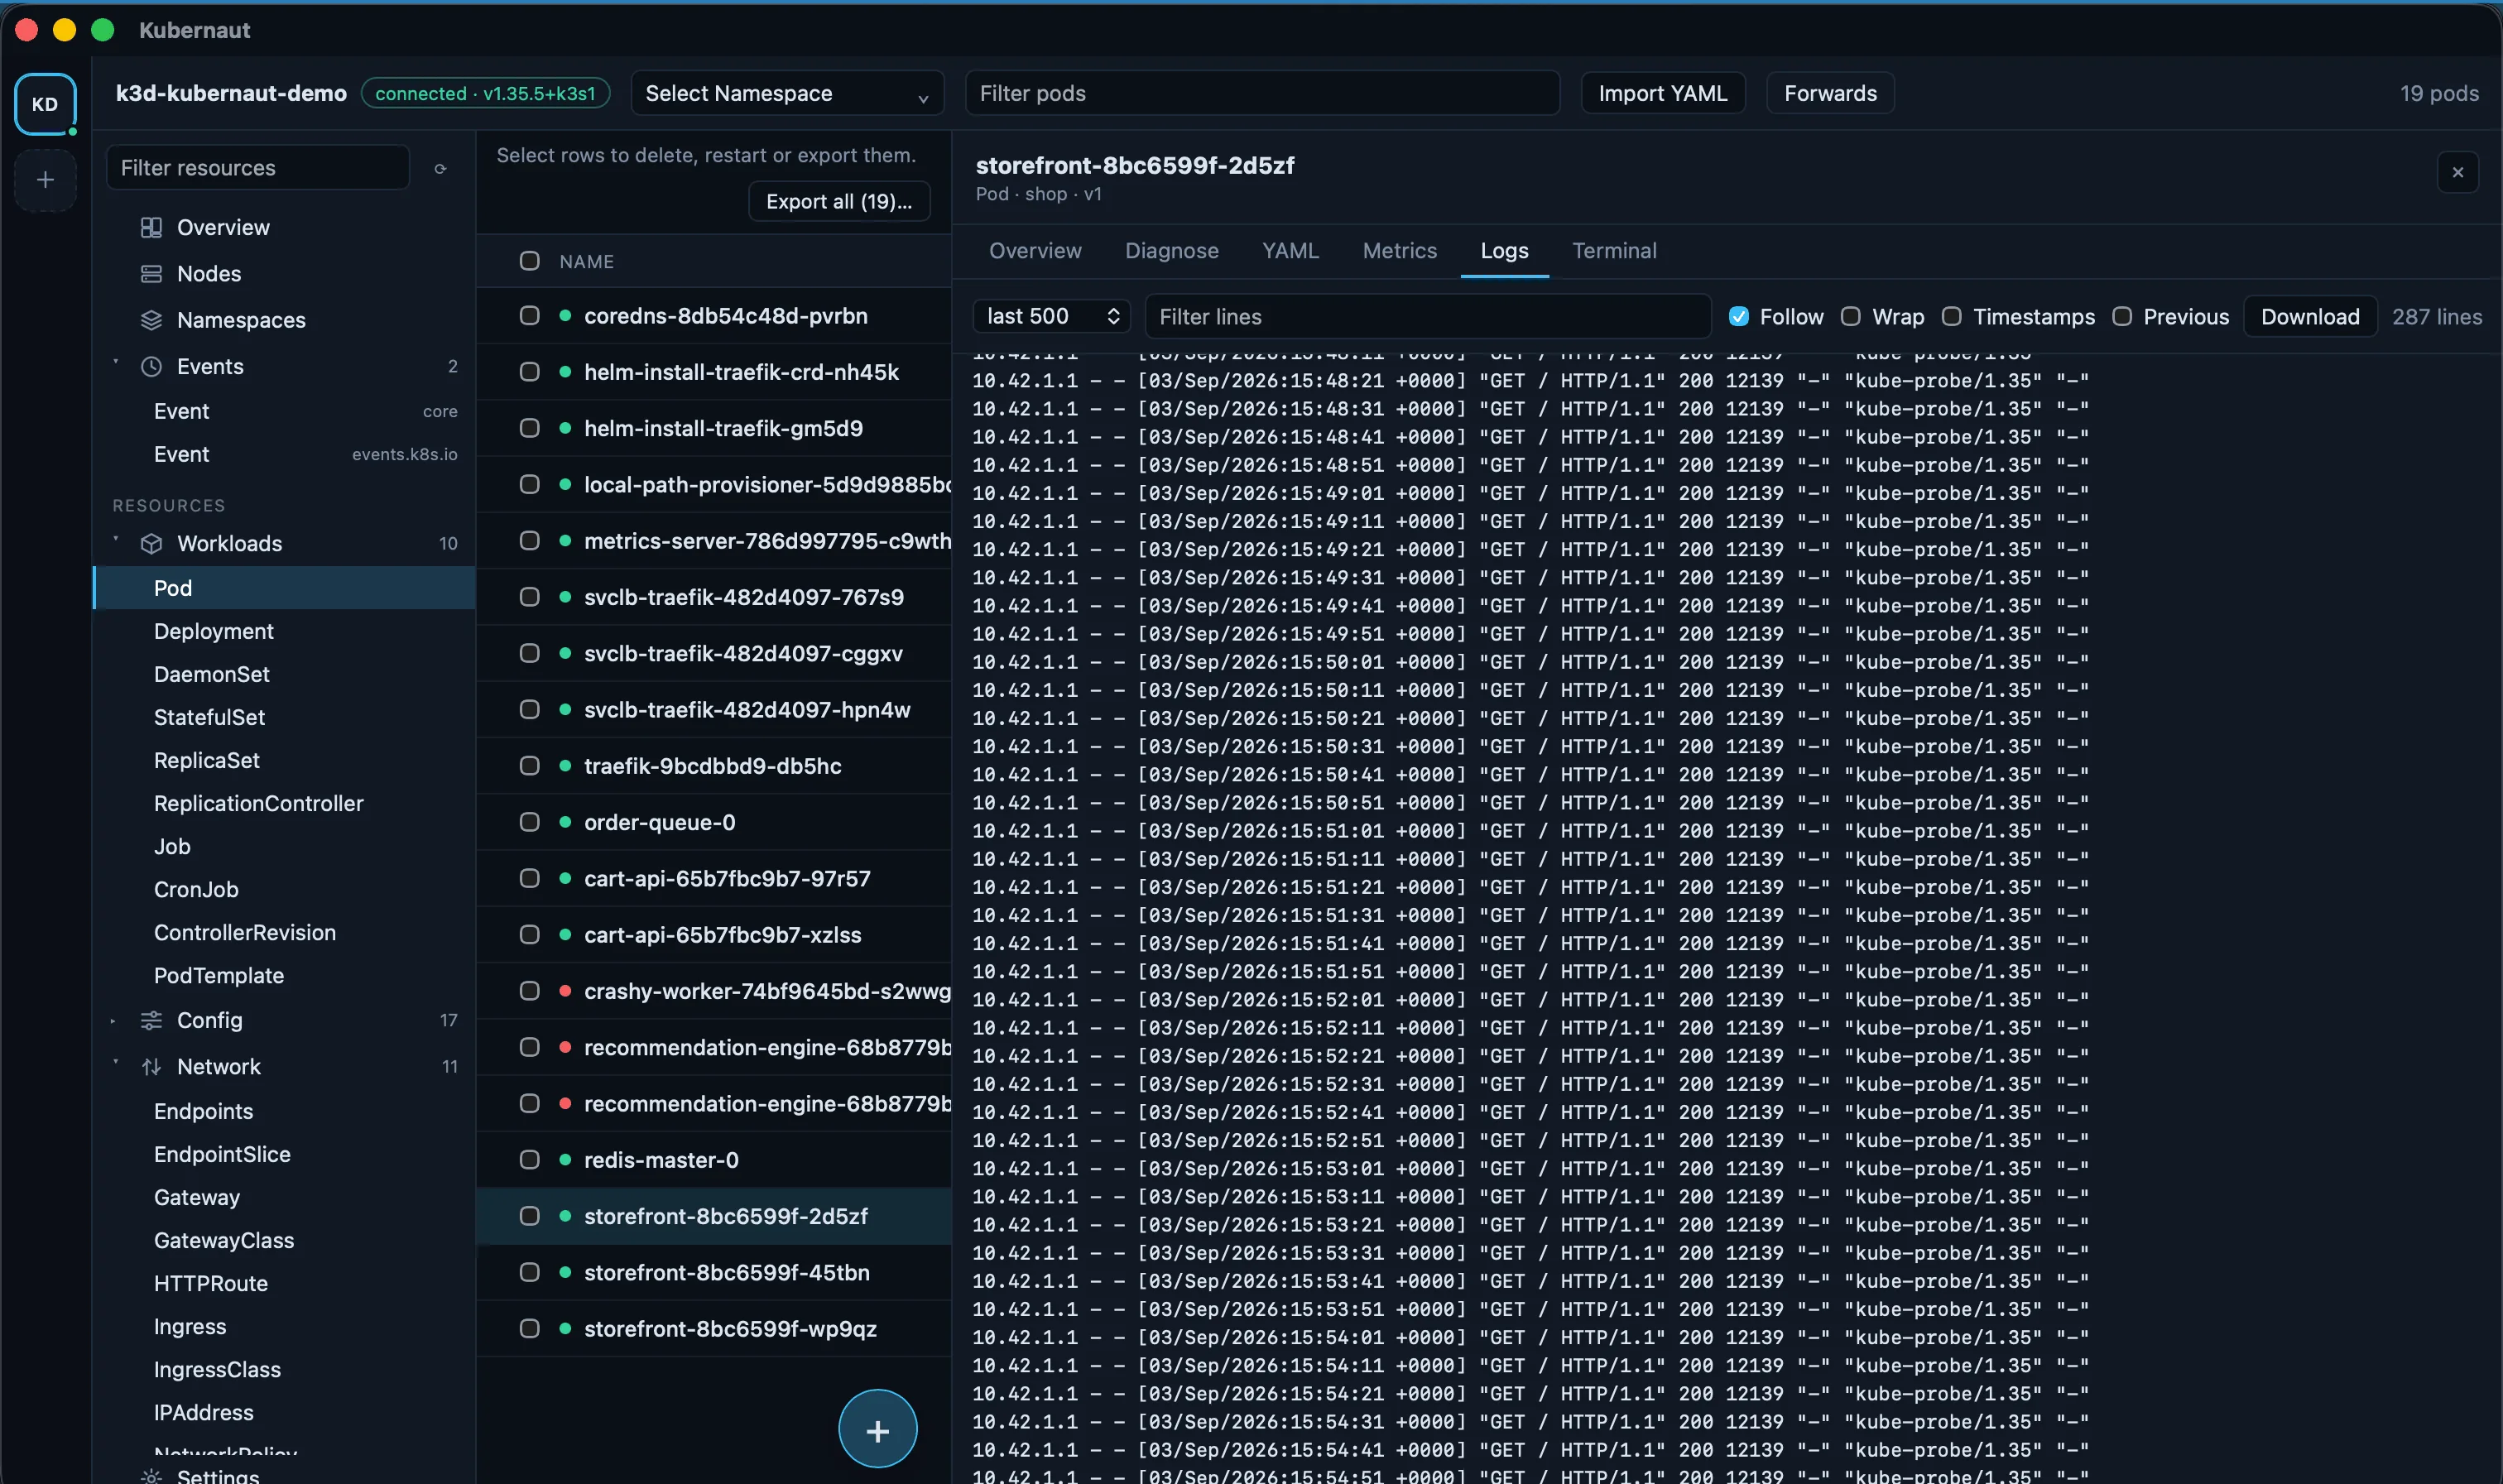Select StatefulSet in Workloads tree
Image resolution: width=2503 pixels, height=1484 pixels.
[284, 718]
